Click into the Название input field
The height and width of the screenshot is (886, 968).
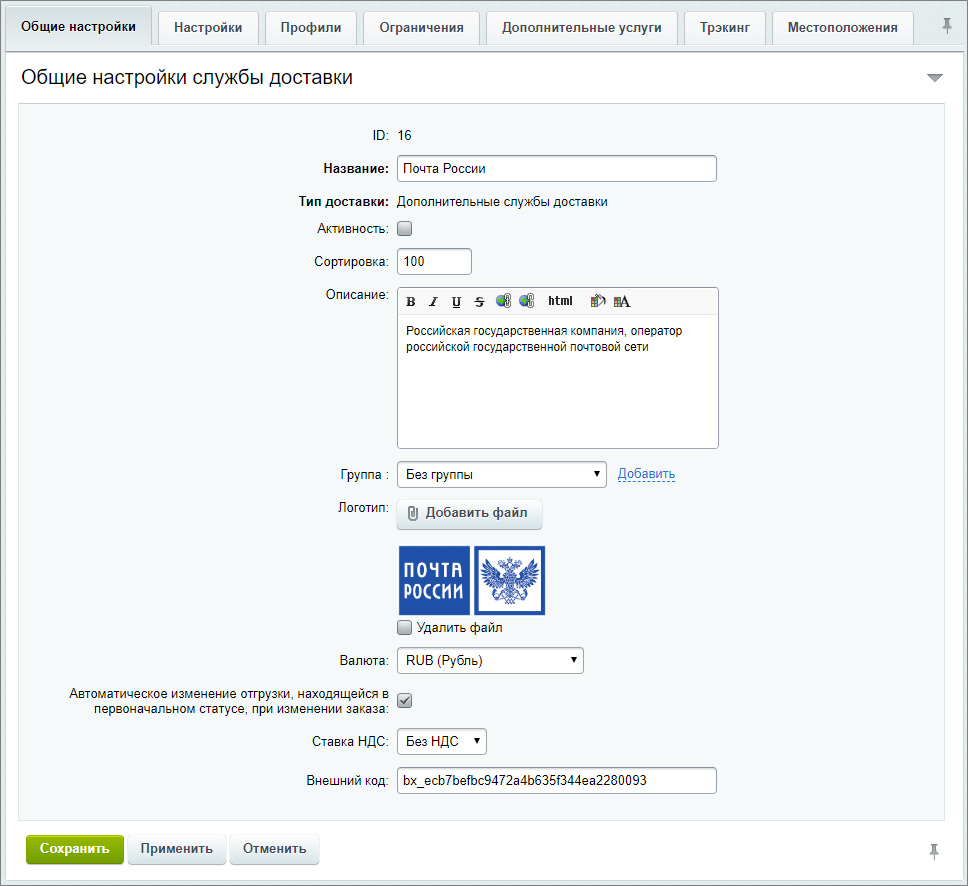click(x=556, y=169)
